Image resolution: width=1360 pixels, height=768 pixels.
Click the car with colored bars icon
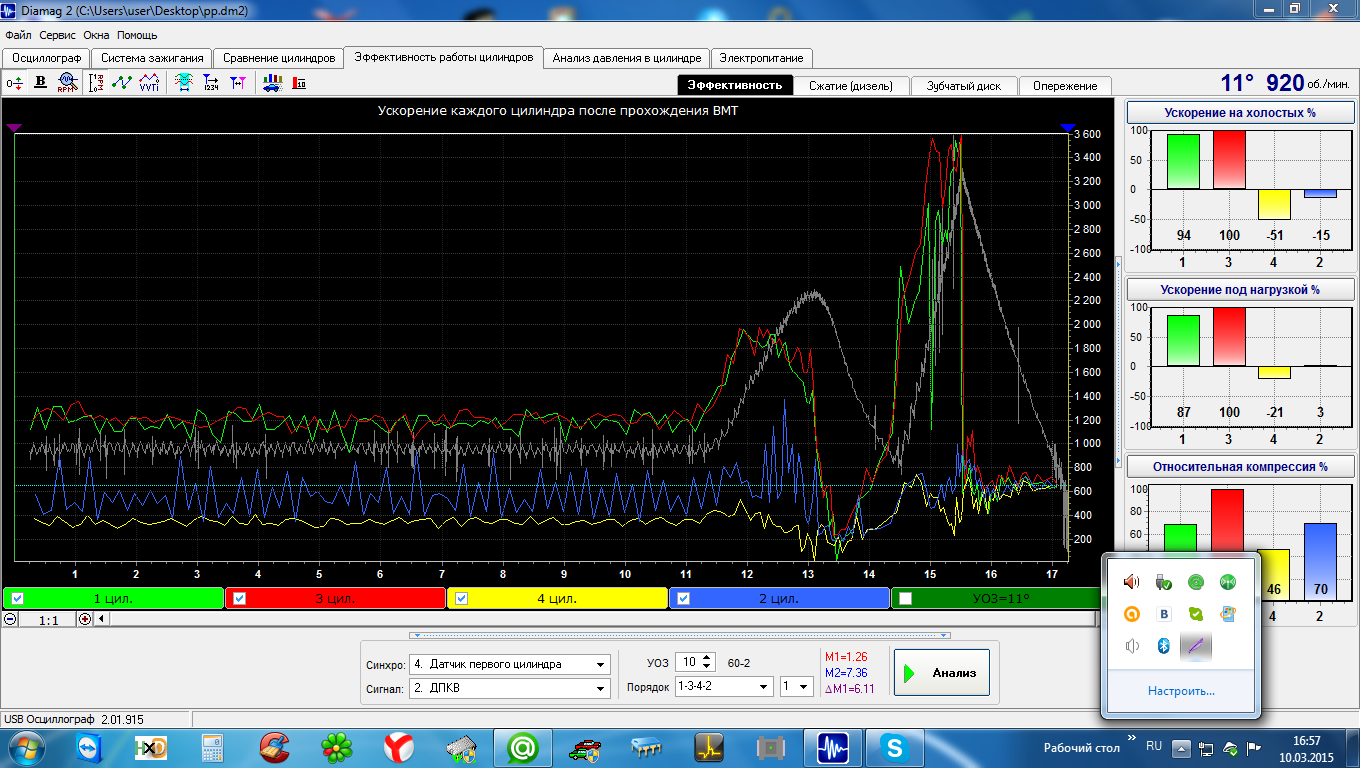click(x=272, y=83)
